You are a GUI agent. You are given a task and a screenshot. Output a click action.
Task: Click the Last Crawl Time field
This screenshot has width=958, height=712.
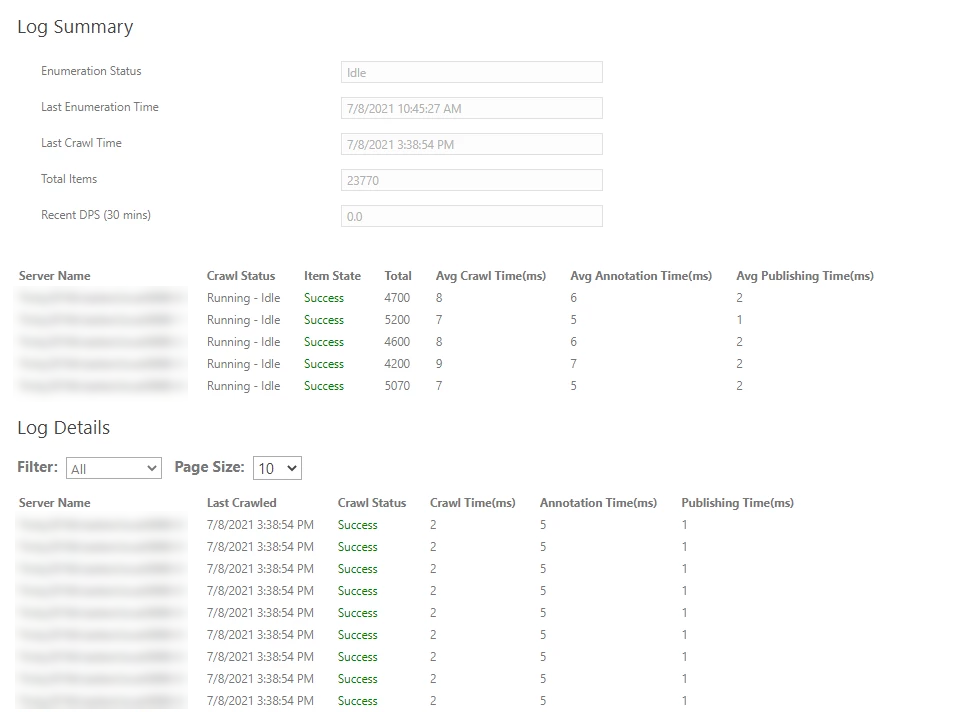471,145
